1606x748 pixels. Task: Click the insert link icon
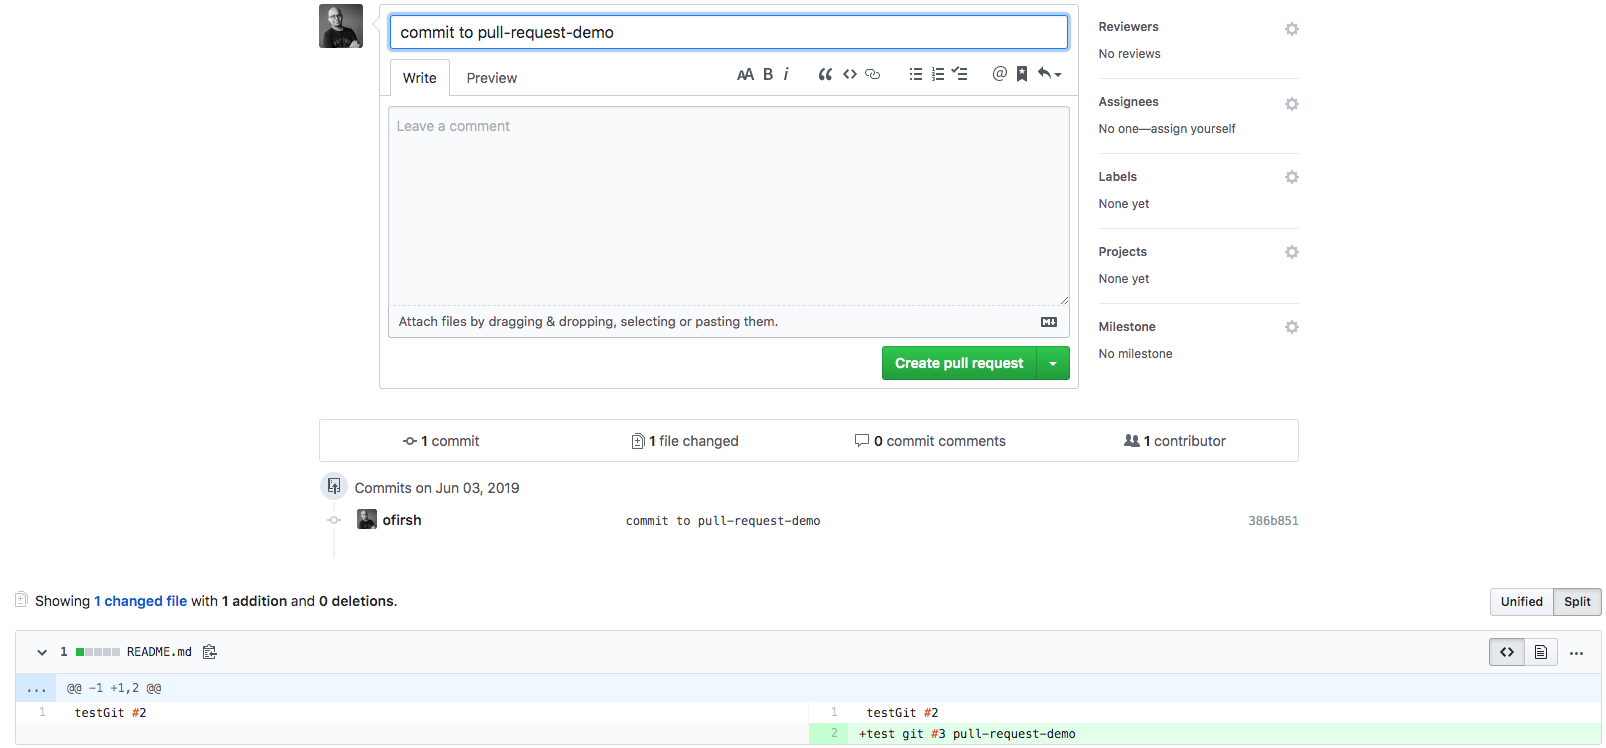click(x=872, y=74)
